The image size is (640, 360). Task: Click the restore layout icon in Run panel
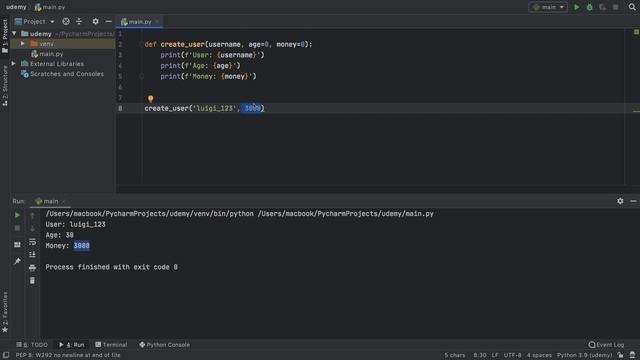[17, 244]
